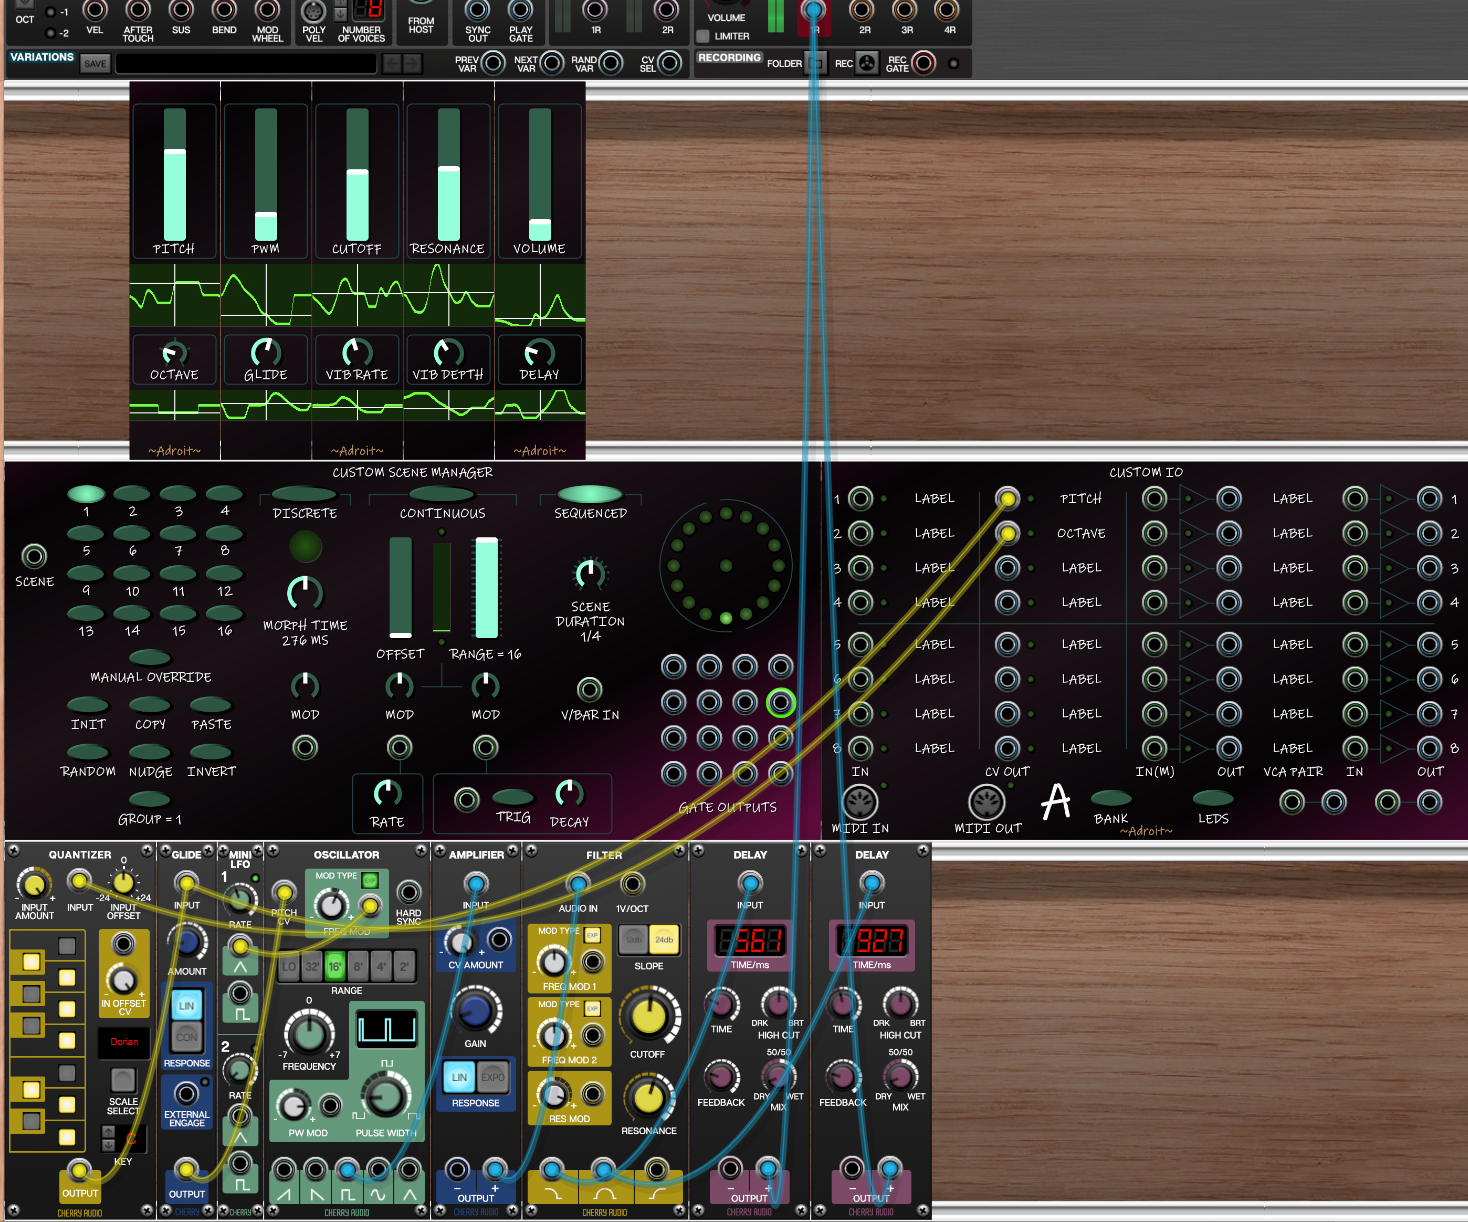This screenshot has height=1222, width=1468.
Task: Click the MIDI IN DIN connector
Action: pyautogui.click(x=860, y=802)
